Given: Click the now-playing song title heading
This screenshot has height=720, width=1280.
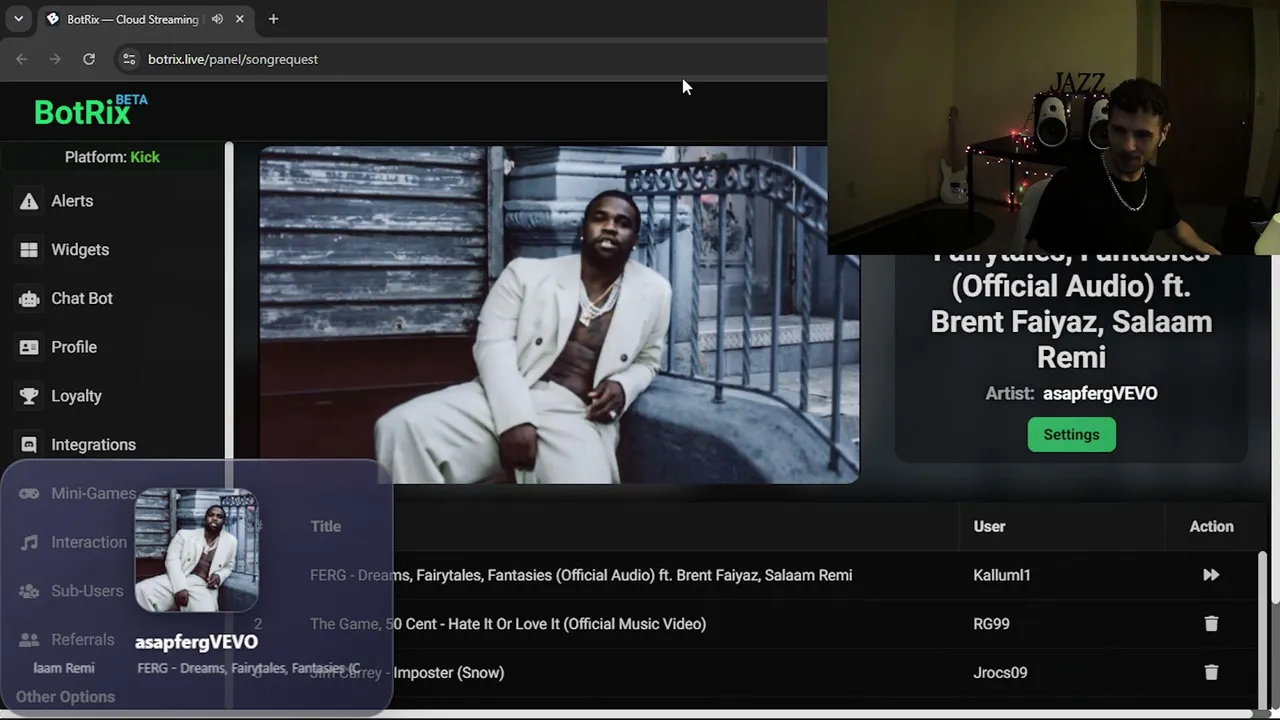Looking at the screenshot, I should pyautogui.click(x=1071, y=305).
